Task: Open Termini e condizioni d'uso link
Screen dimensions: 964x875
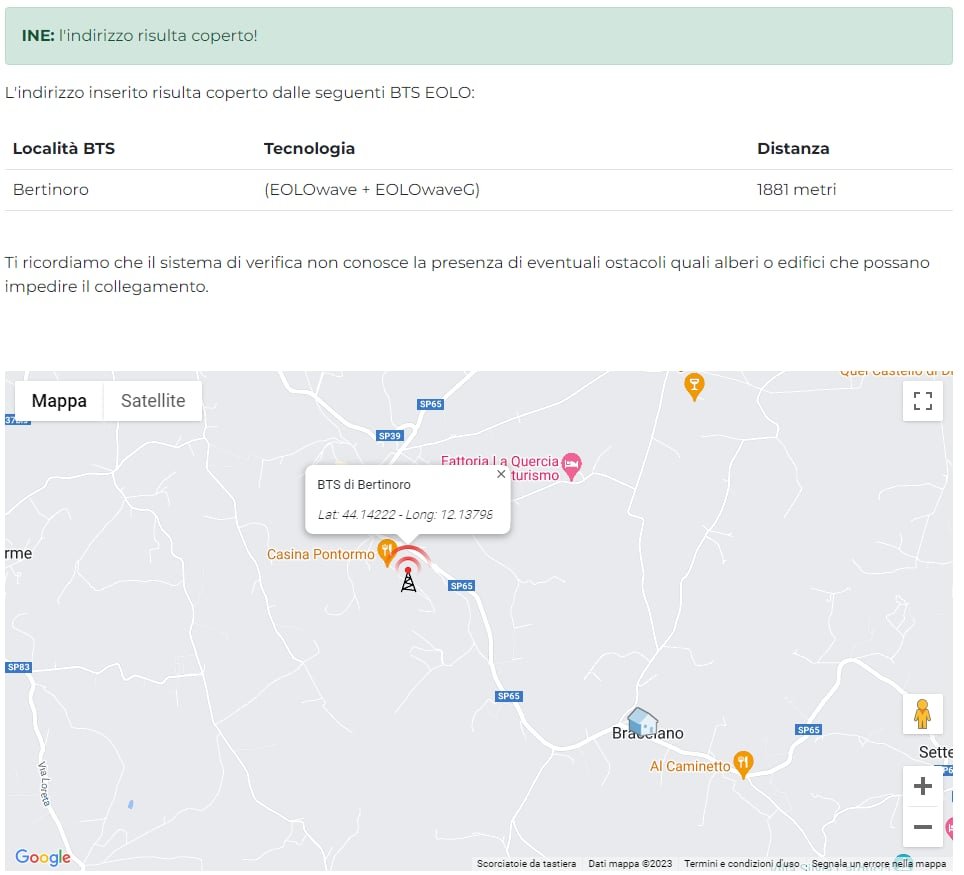Action: tap(741, 863)
